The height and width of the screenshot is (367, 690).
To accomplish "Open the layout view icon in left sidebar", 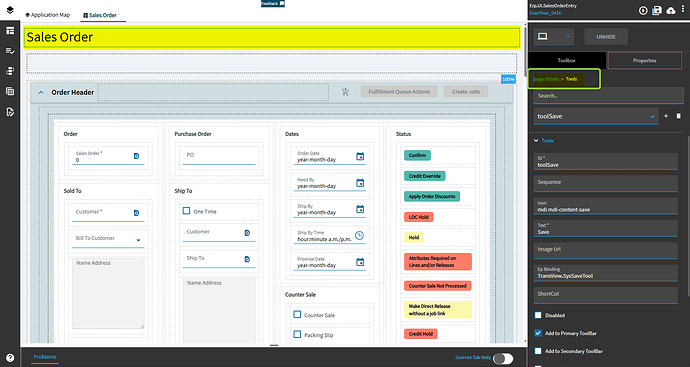I will click(10, 30).
